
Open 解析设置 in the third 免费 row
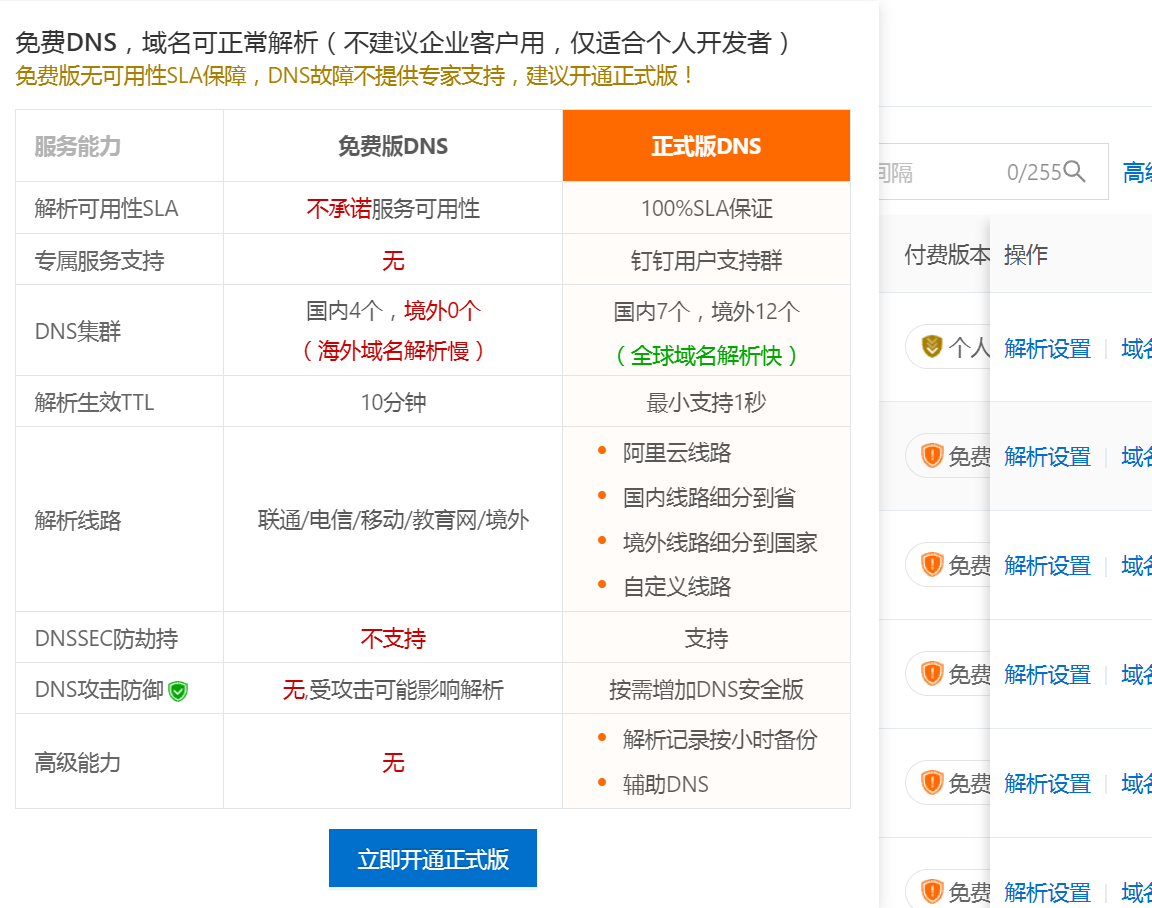click(1047, 675)
